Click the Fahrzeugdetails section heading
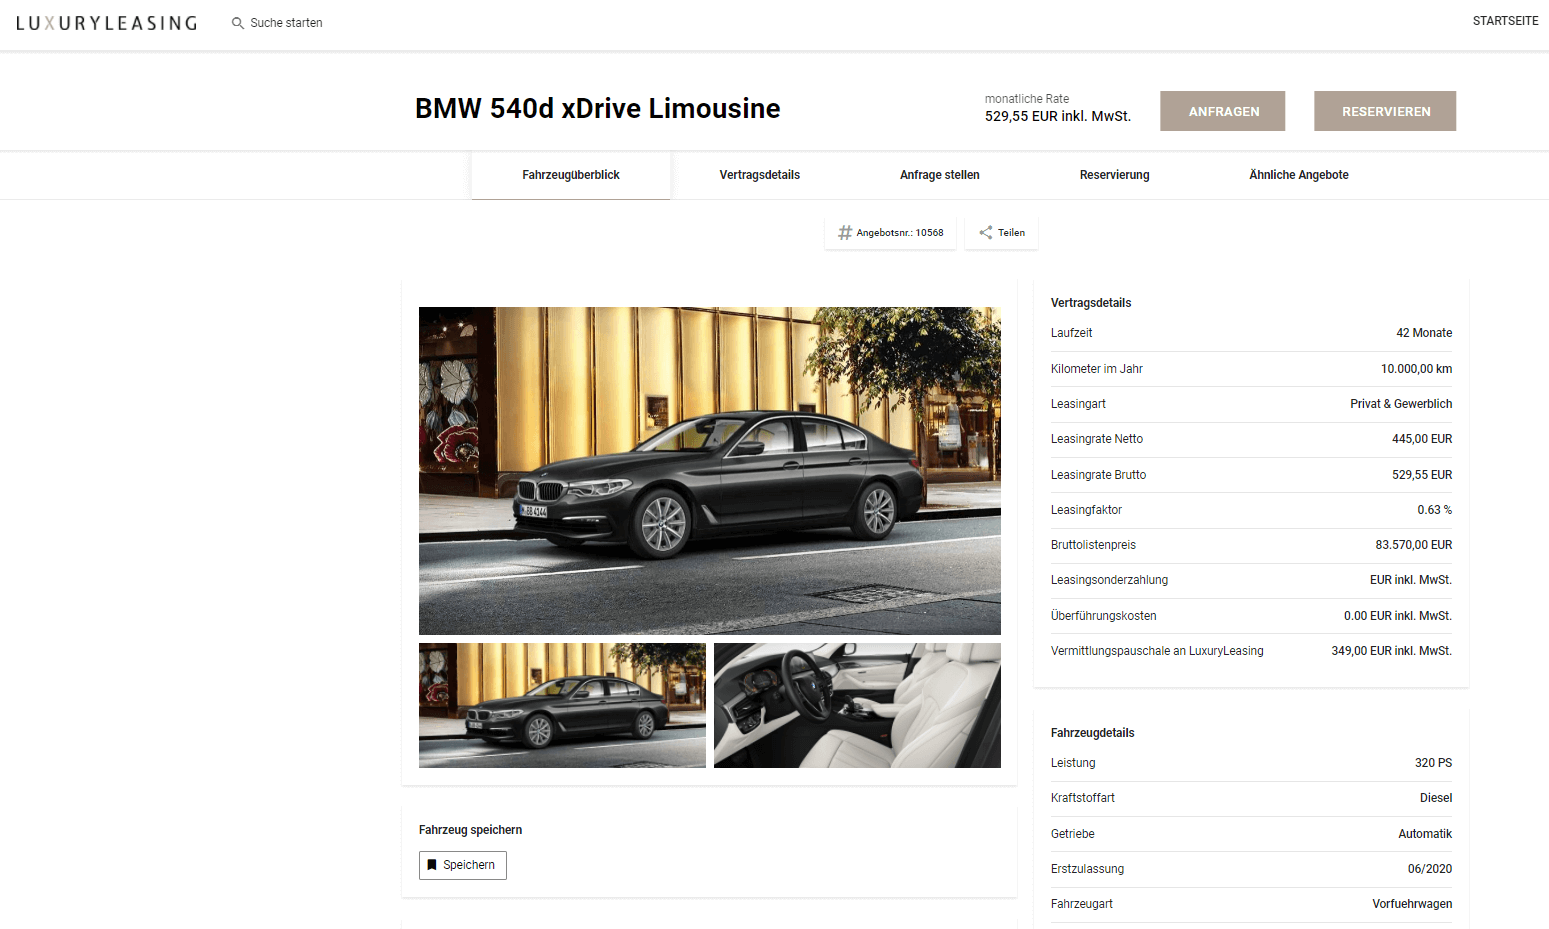1549x929 pixels. click(1093, 733)
